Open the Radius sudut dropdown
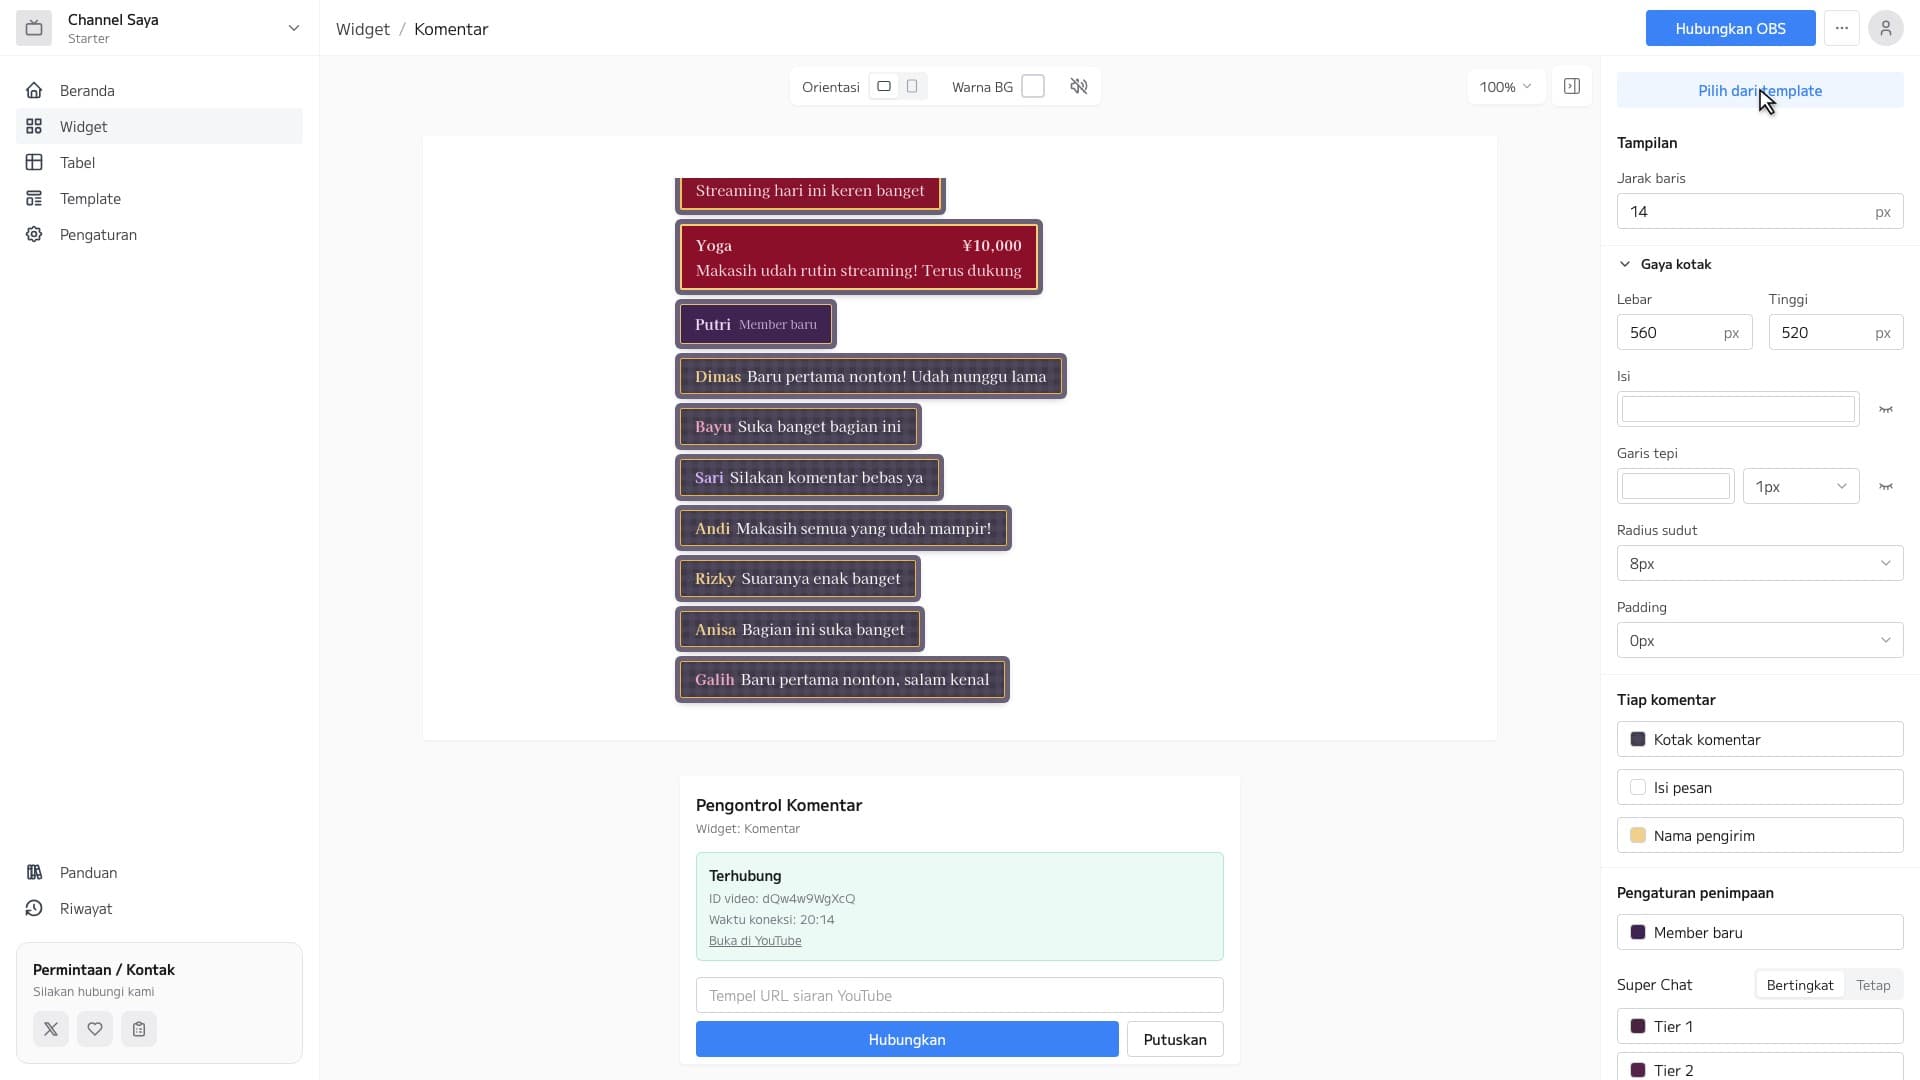 1760,564
